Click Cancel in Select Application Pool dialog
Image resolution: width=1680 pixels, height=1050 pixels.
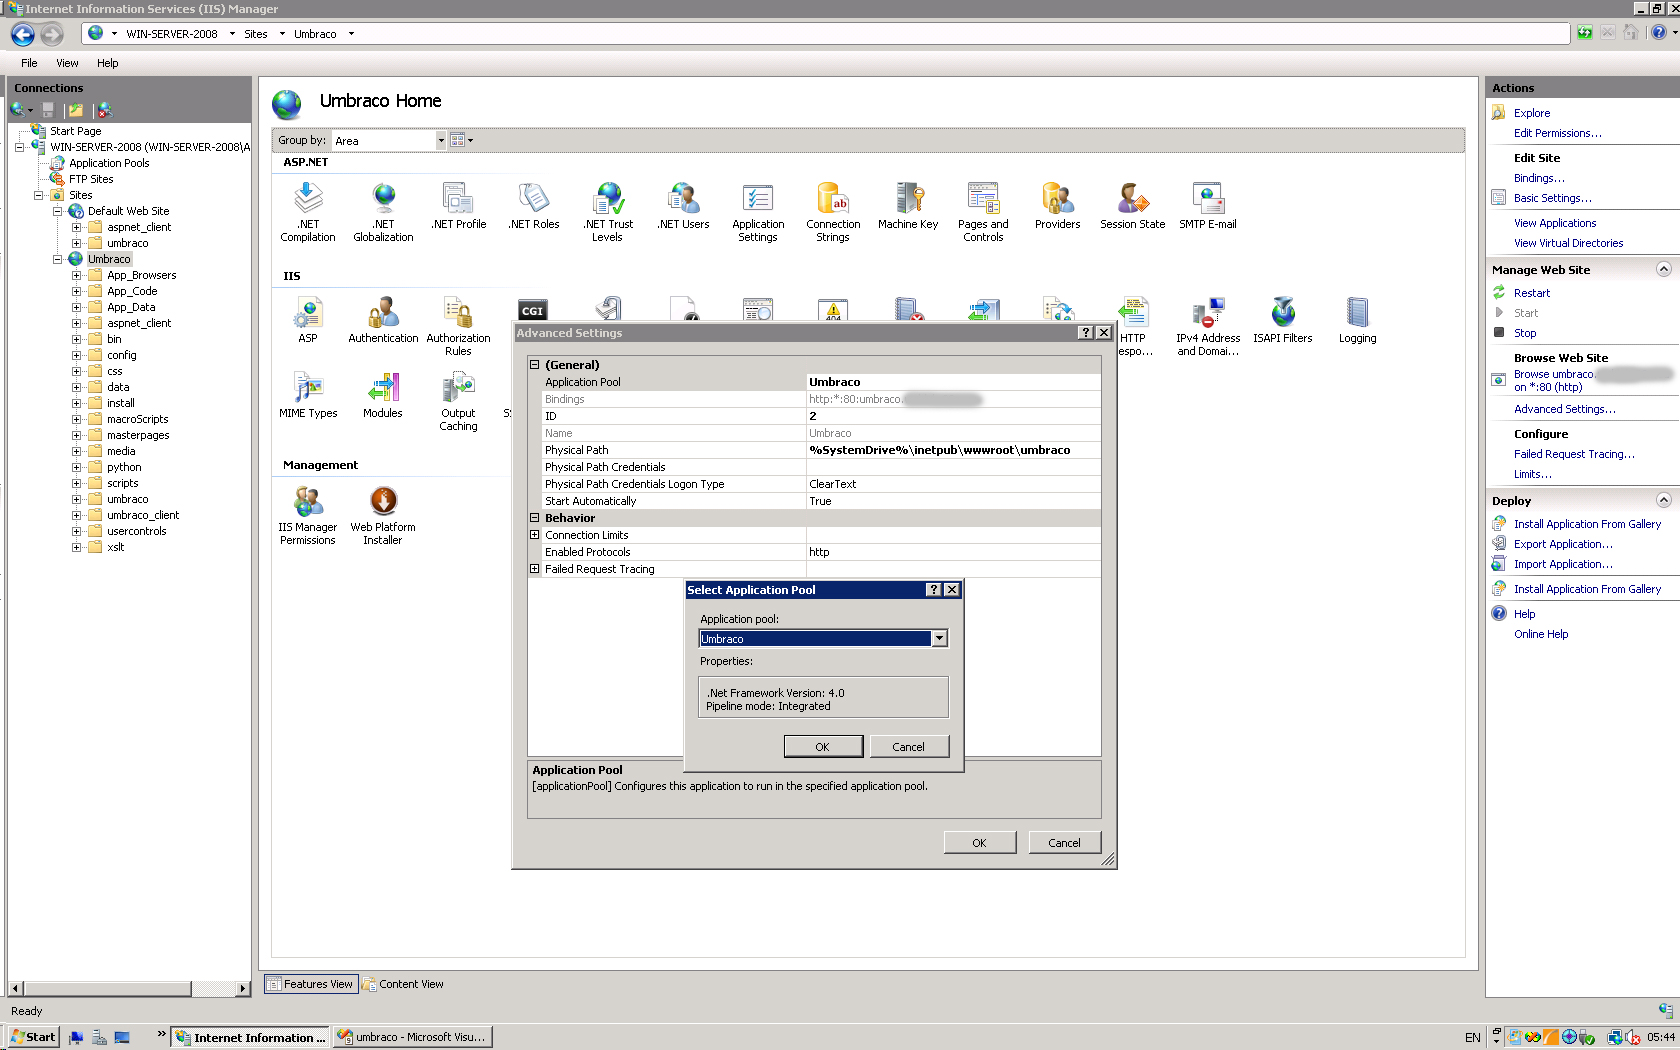(908, 747)
